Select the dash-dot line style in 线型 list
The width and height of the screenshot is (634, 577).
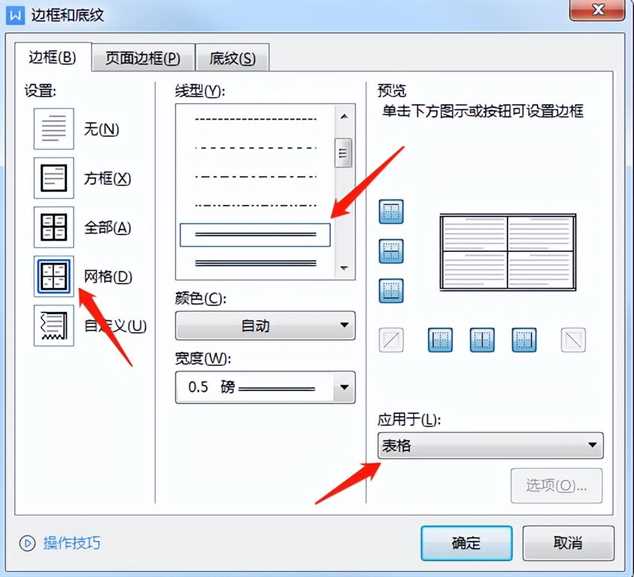[254, 176]
